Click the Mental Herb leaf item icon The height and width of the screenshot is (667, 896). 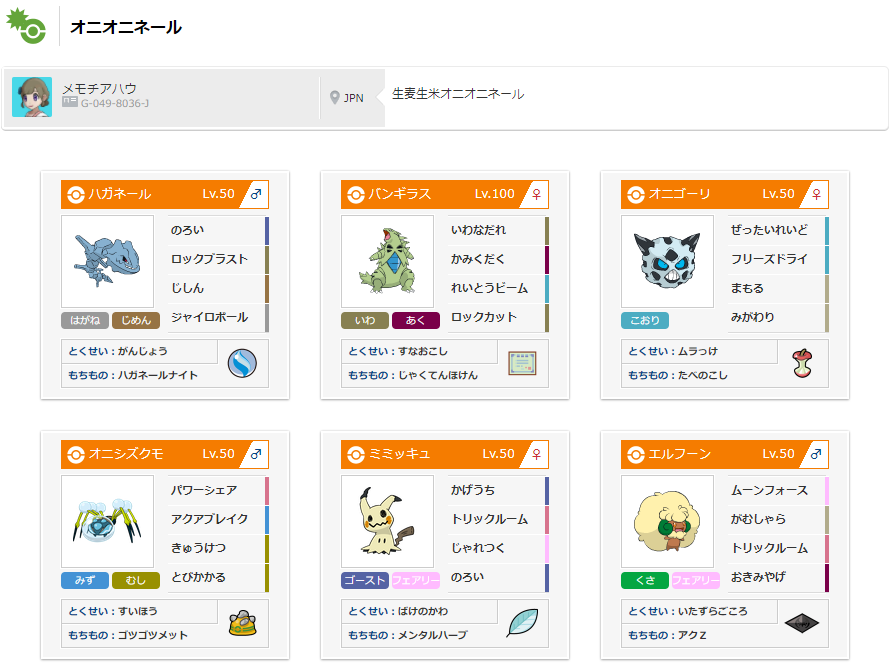pos(522,623)
